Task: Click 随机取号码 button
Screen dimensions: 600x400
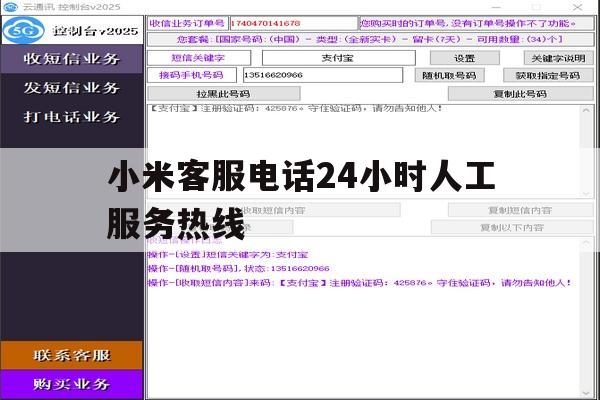Action: click(450, 75)
